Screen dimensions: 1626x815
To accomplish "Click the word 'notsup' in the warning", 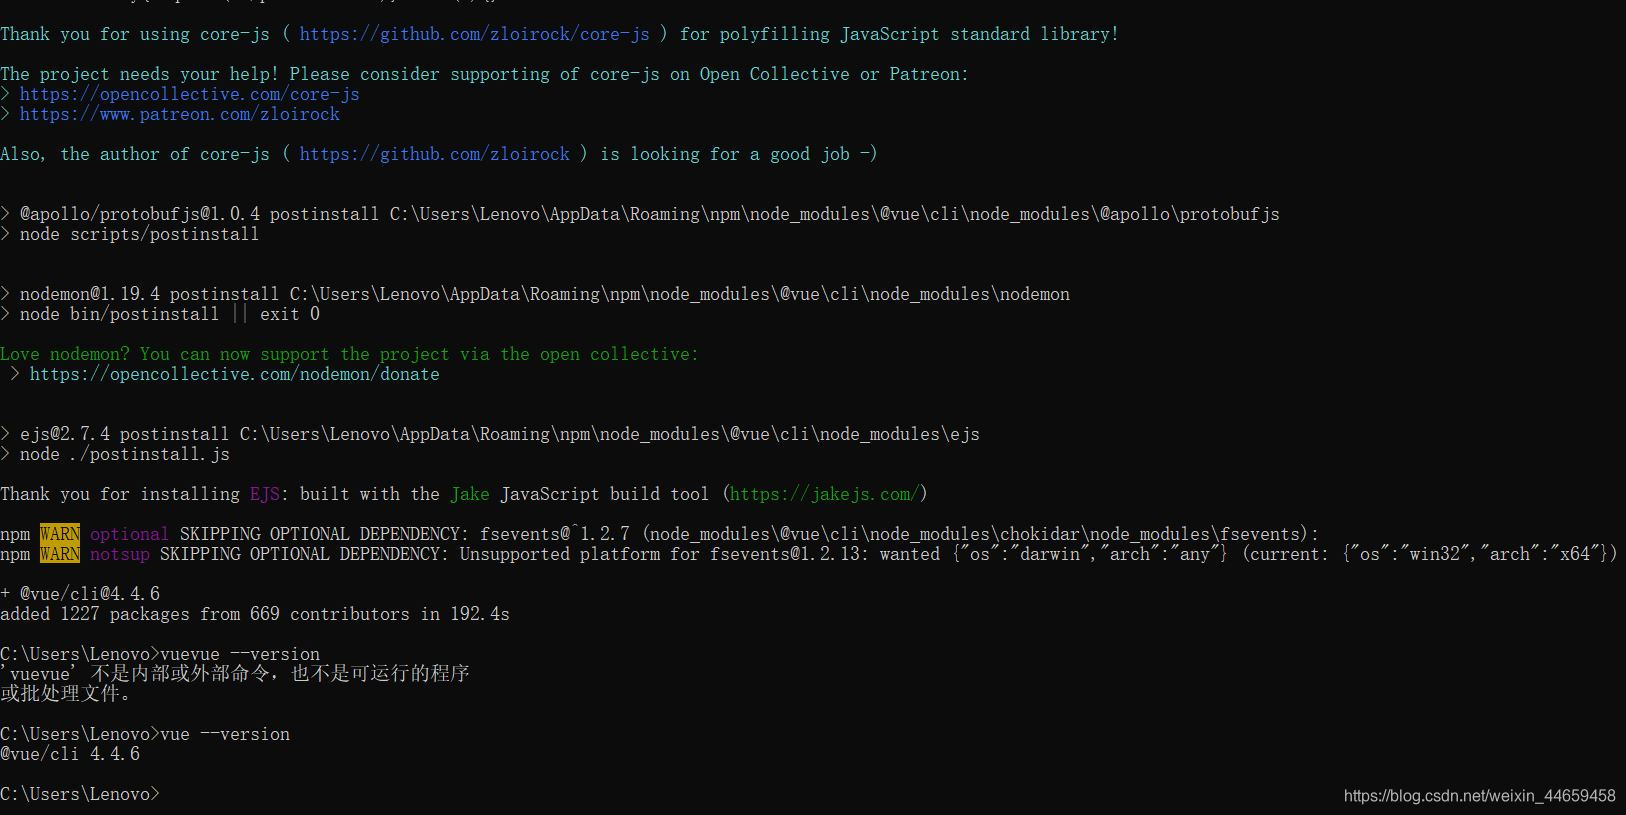I will (x=120, y=554).
